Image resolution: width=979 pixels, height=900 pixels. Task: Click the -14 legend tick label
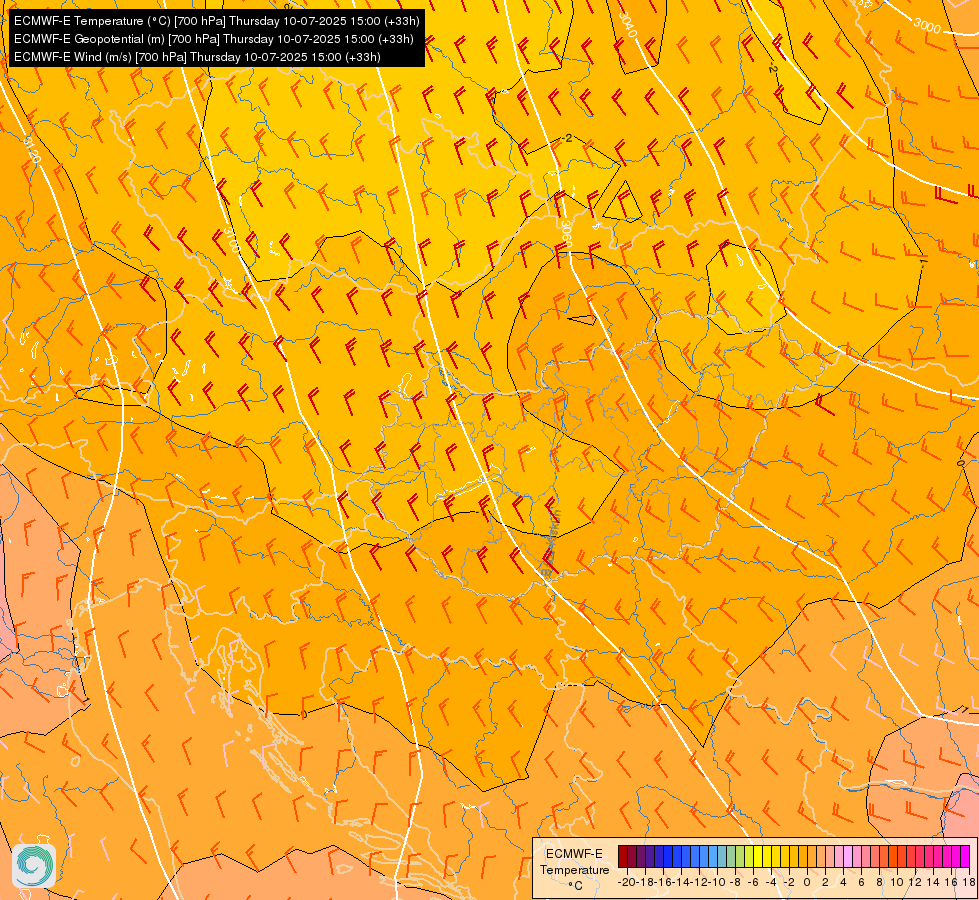click(x=681, y=882)
